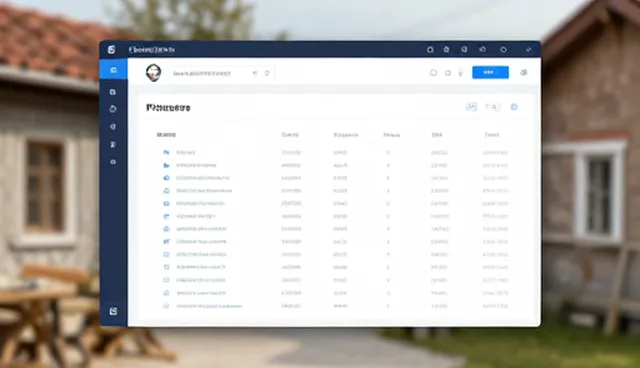The height and width of the screenshot is (368, 640).
Task: Click the house-shaped icon in the dark title bar
Action: 430,49
